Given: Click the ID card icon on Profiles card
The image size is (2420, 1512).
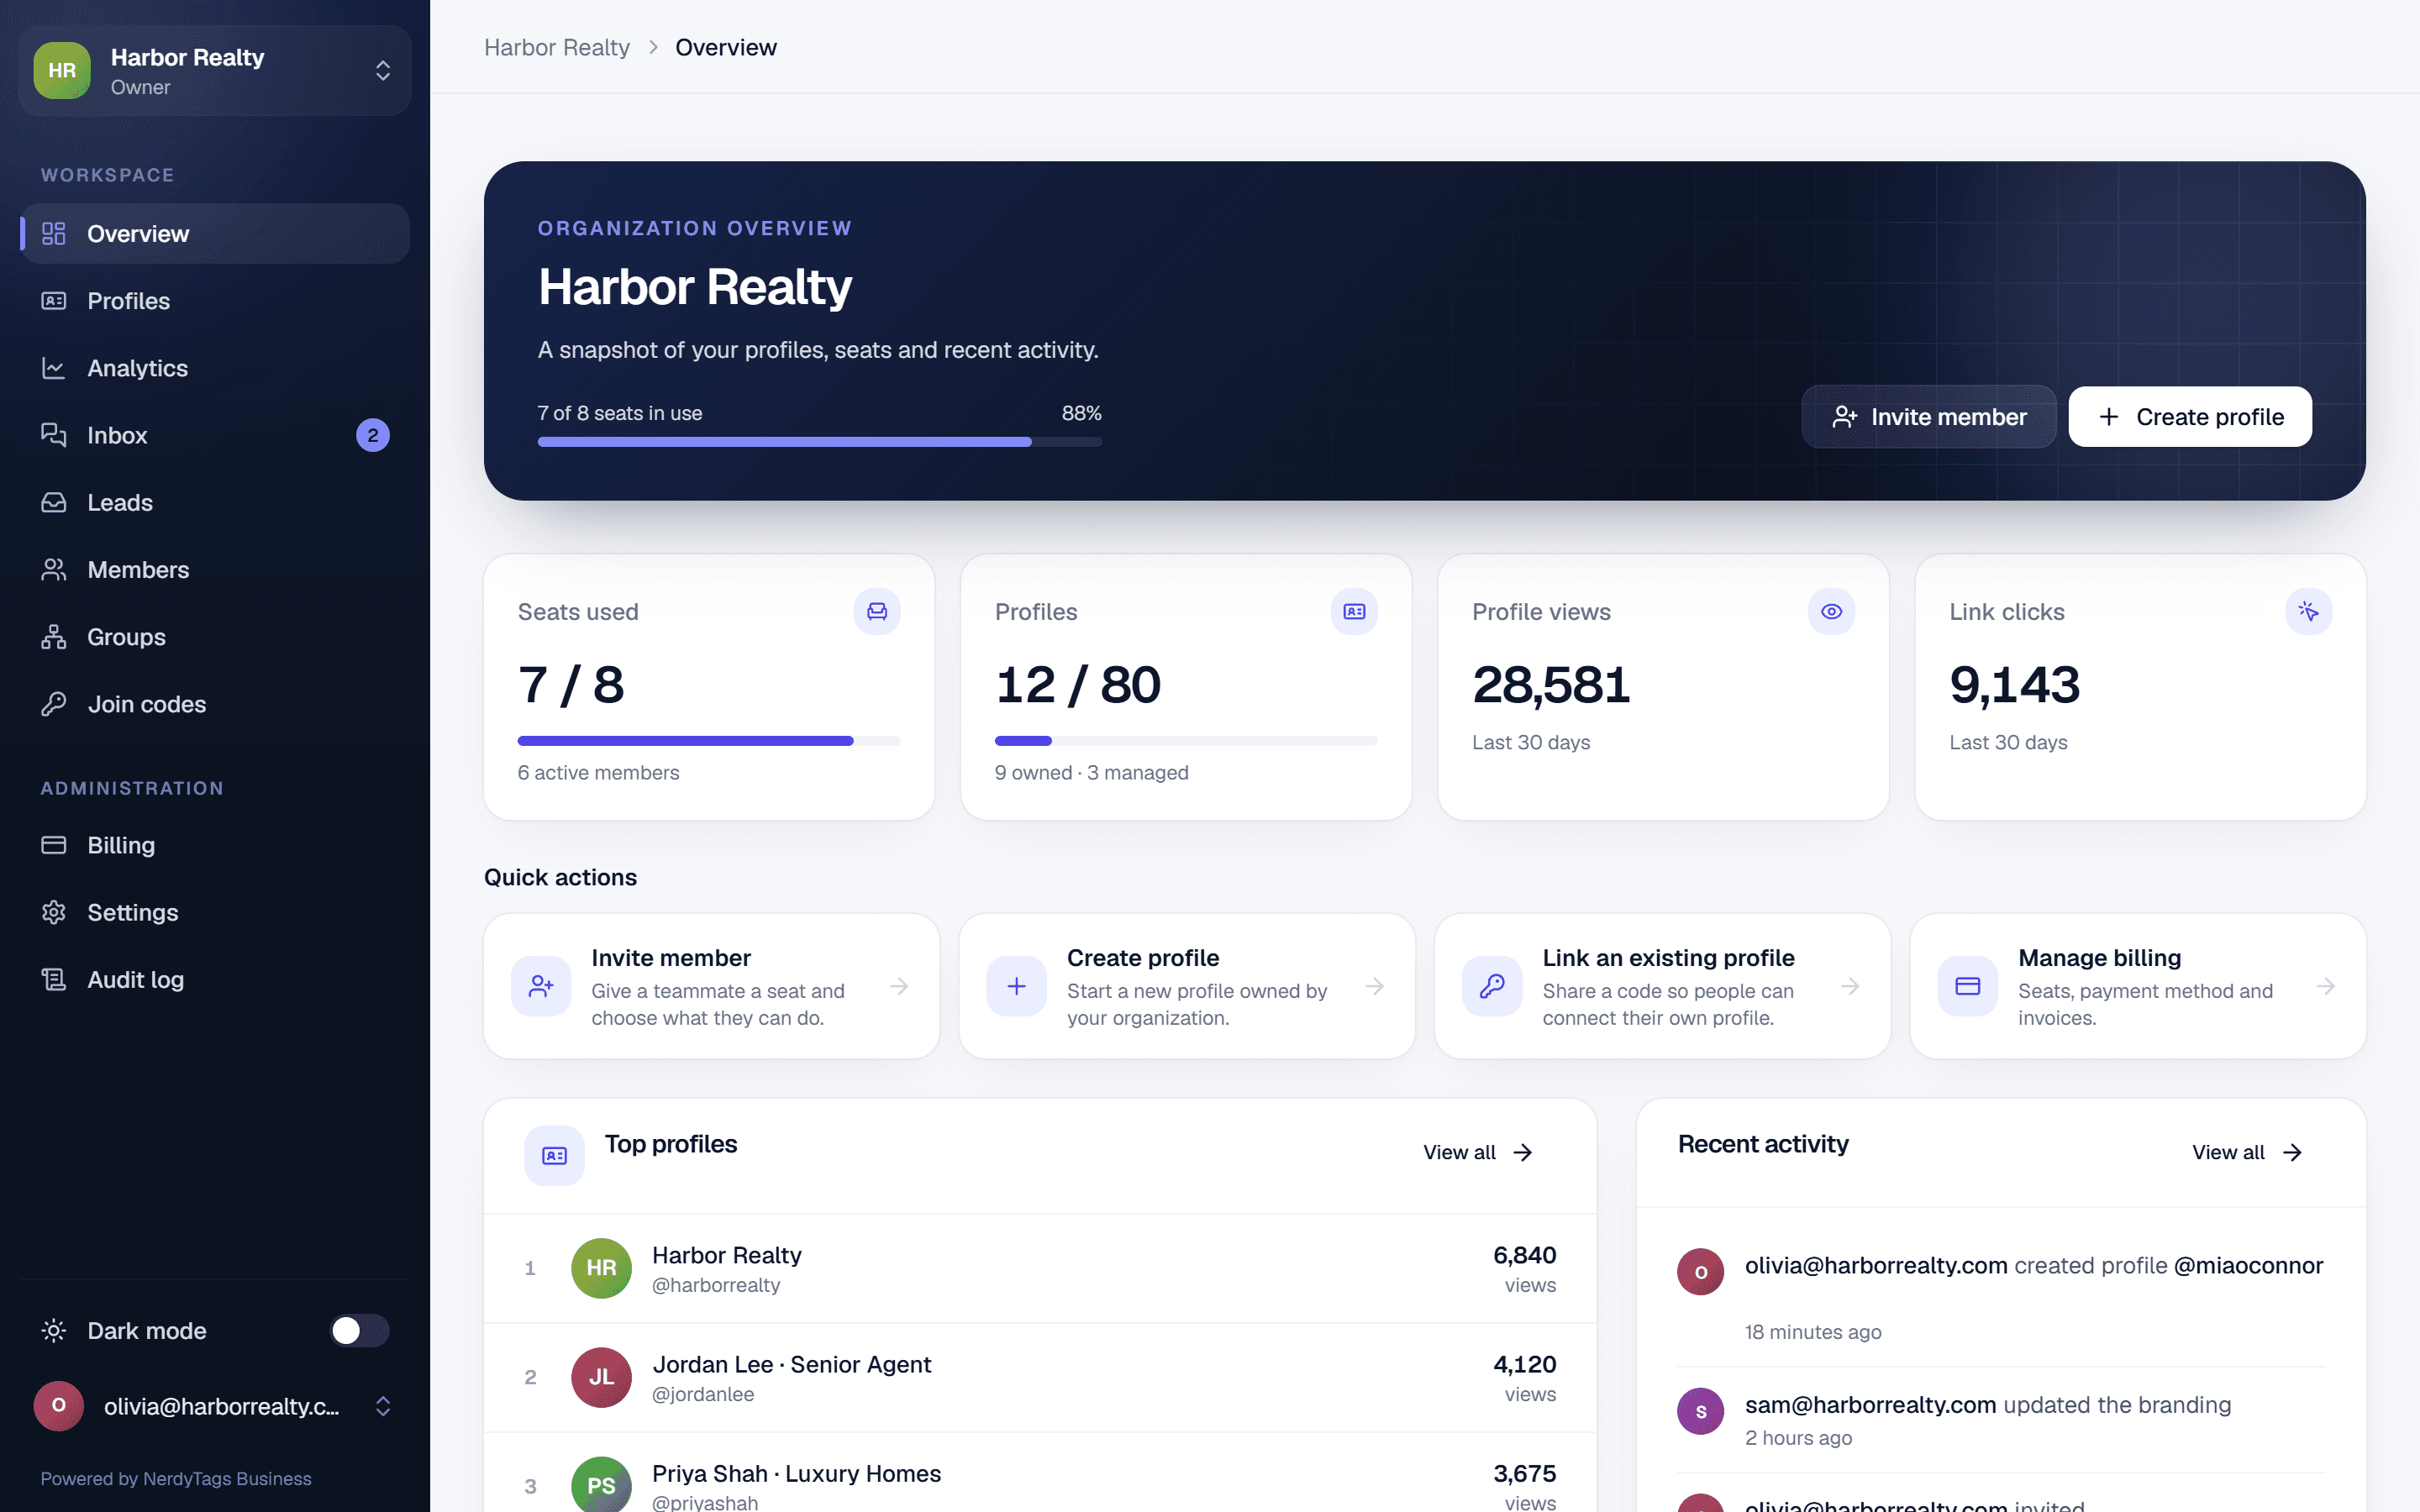Looking at the screenshot, I should pos(1354,611).
